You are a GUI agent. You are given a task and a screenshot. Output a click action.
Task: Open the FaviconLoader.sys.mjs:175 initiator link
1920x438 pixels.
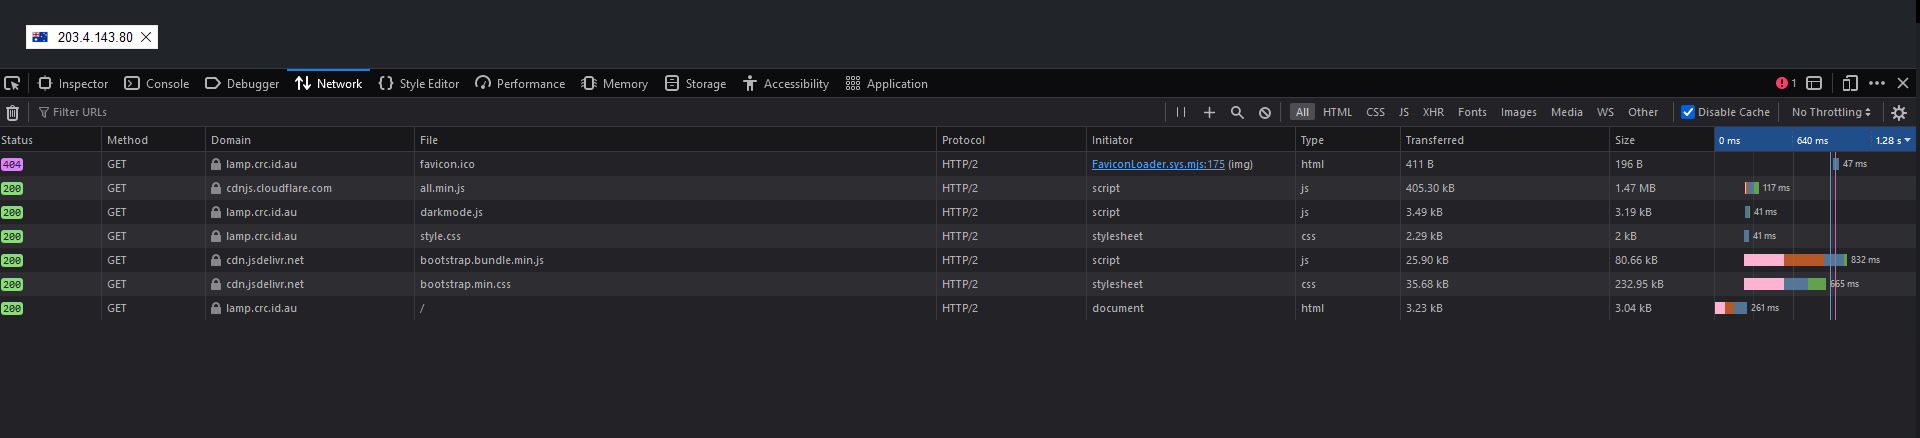pyautogui.click(x=1158, y=164)
